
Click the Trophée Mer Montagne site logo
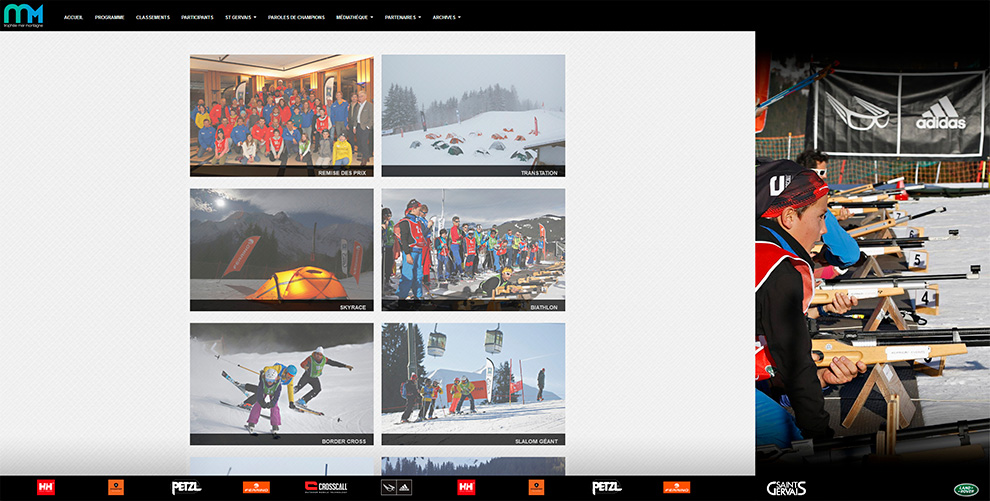tap(23, 16)
